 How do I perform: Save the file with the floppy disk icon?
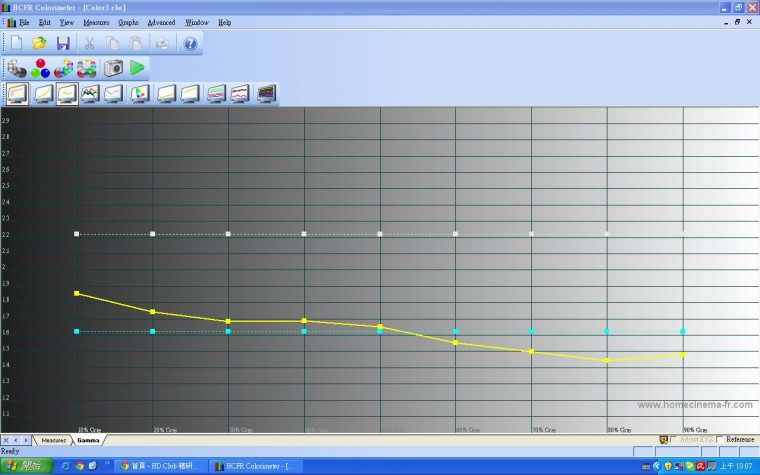pos(63,43)
